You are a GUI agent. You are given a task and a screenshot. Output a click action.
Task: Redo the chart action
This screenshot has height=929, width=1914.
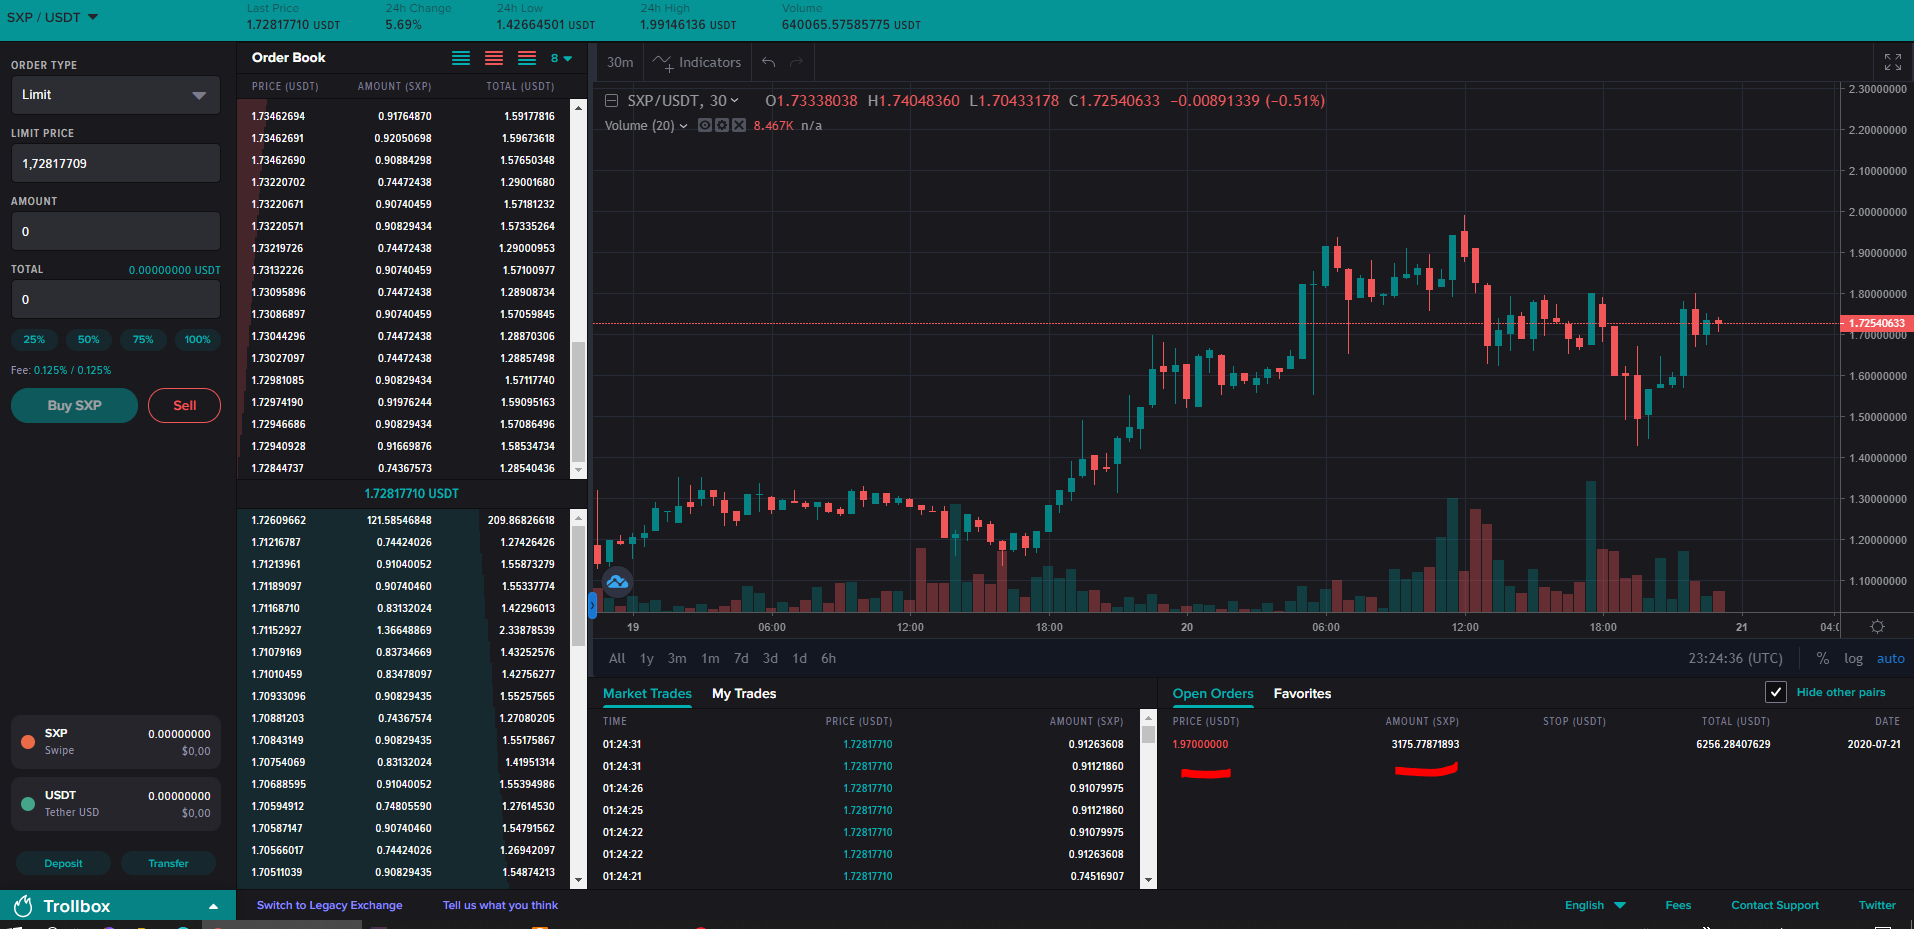point(797,62)
